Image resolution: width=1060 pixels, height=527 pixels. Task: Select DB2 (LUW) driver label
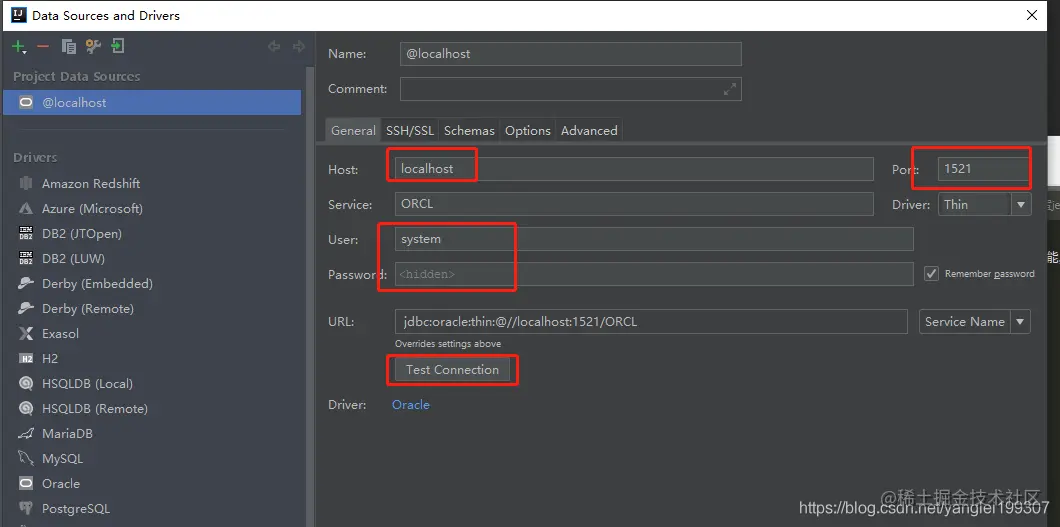[x=73, y=258]
